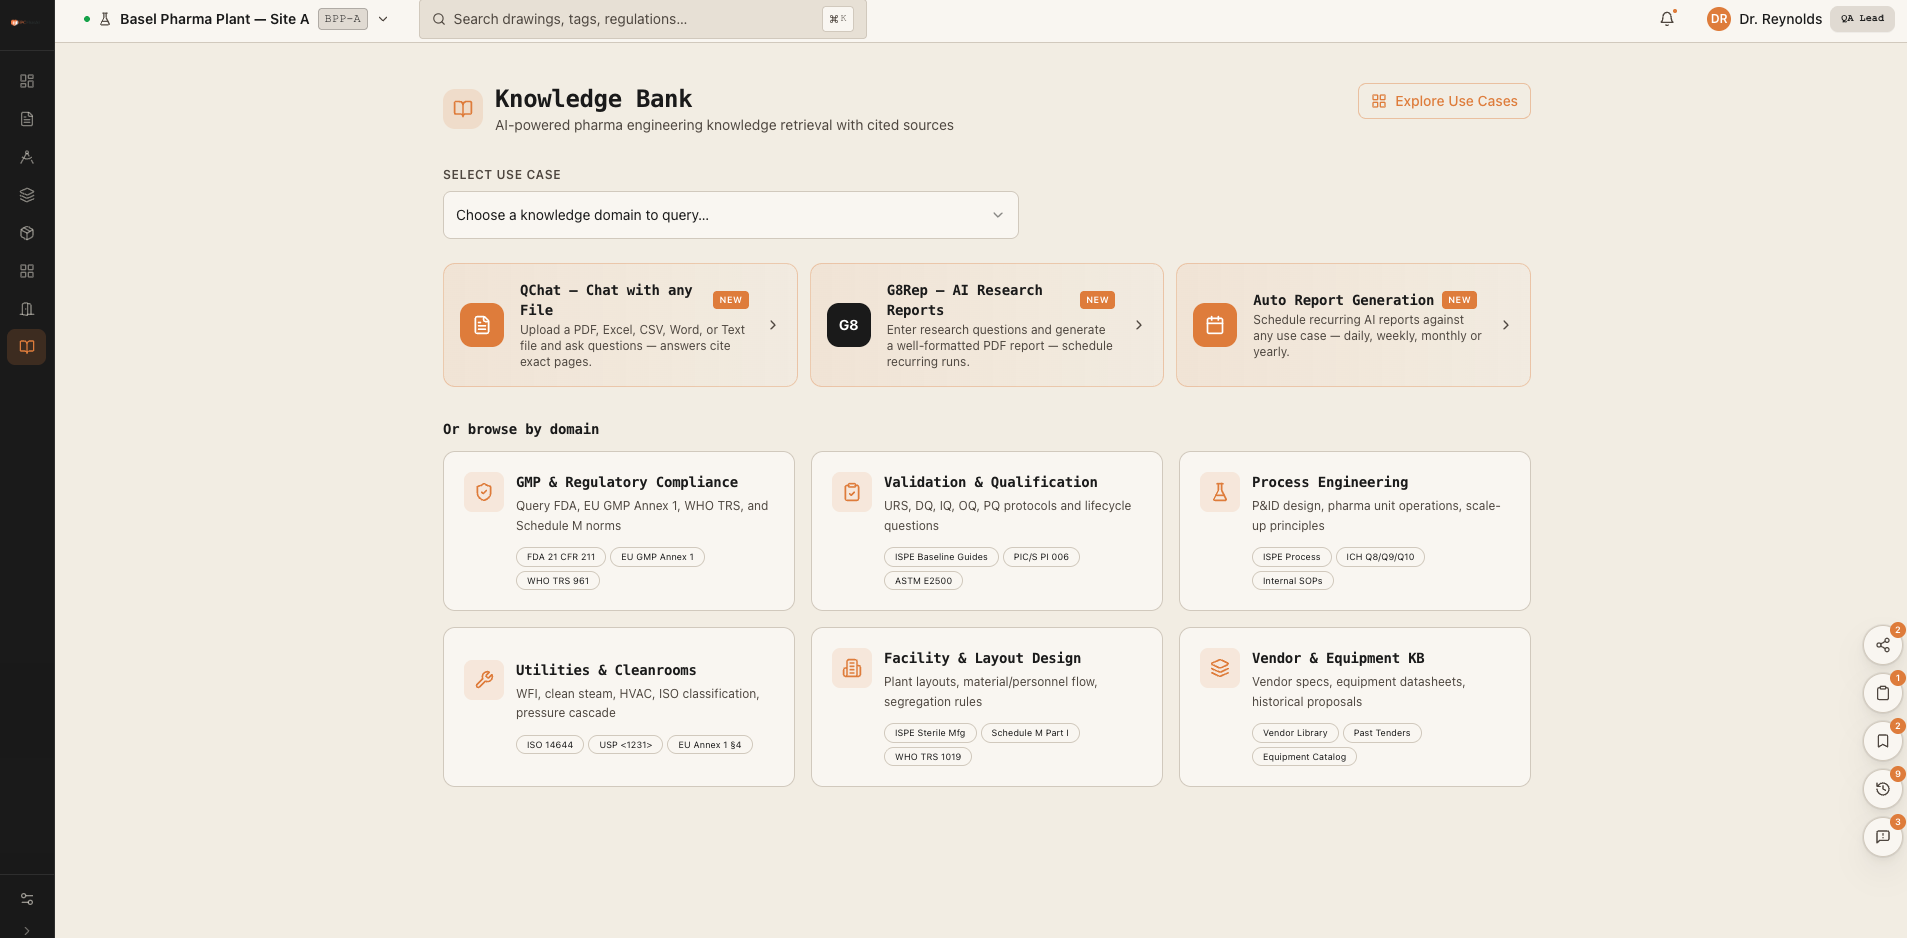This screenshot has height=938, width=1907.
Task: Open the building icon in sidebar
Action: [27, 309]
